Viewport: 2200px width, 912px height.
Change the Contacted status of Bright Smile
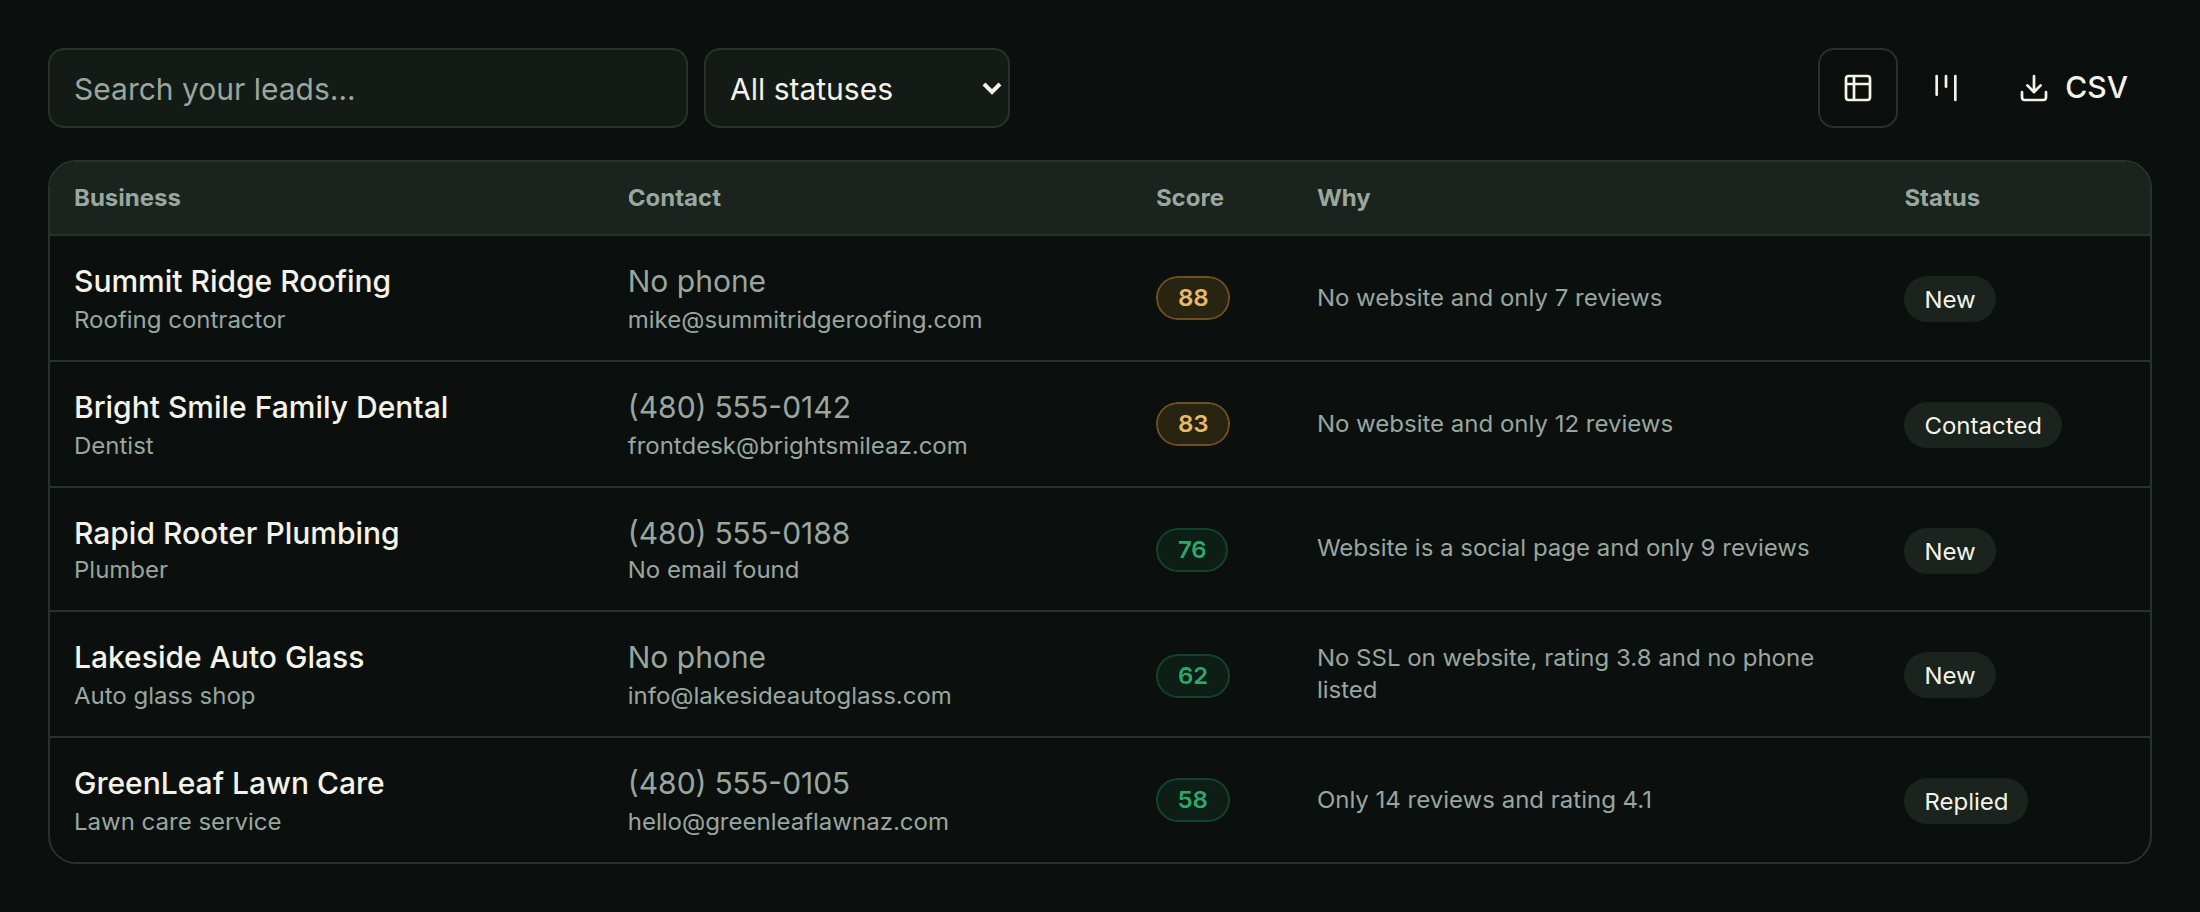coord(1982,425)
